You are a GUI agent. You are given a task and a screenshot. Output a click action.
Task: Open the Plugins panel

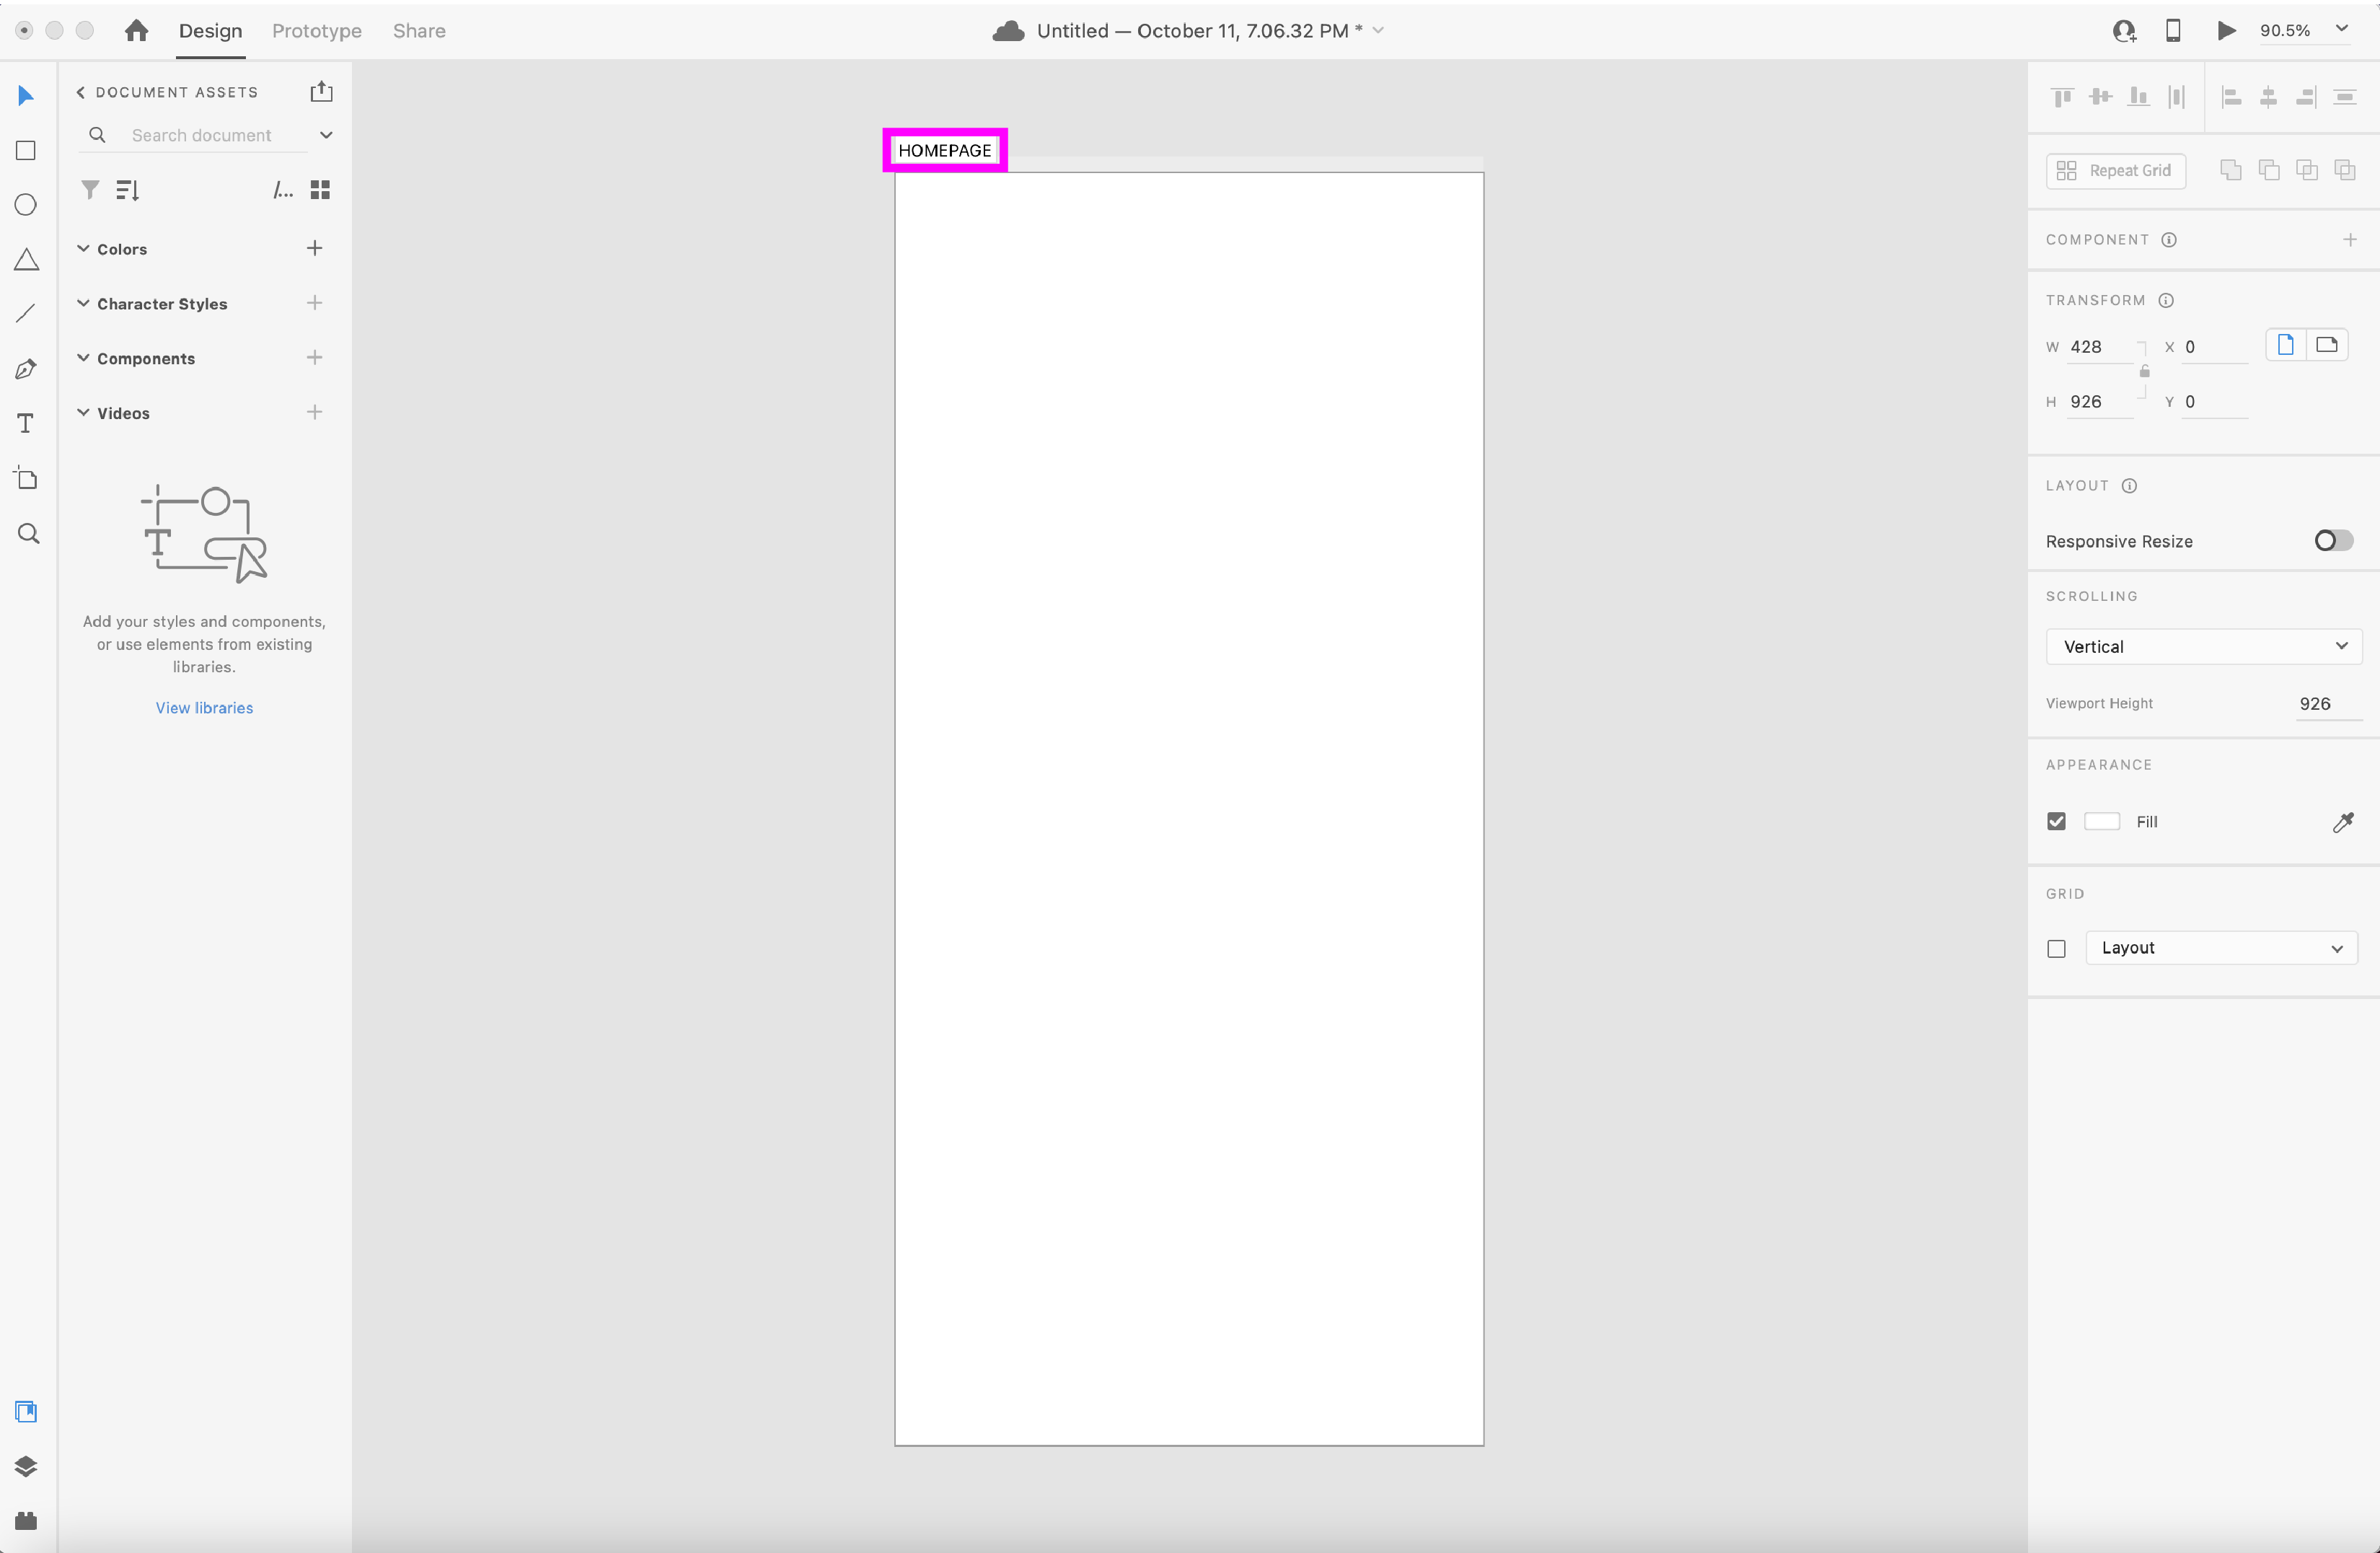(26, 1520)
